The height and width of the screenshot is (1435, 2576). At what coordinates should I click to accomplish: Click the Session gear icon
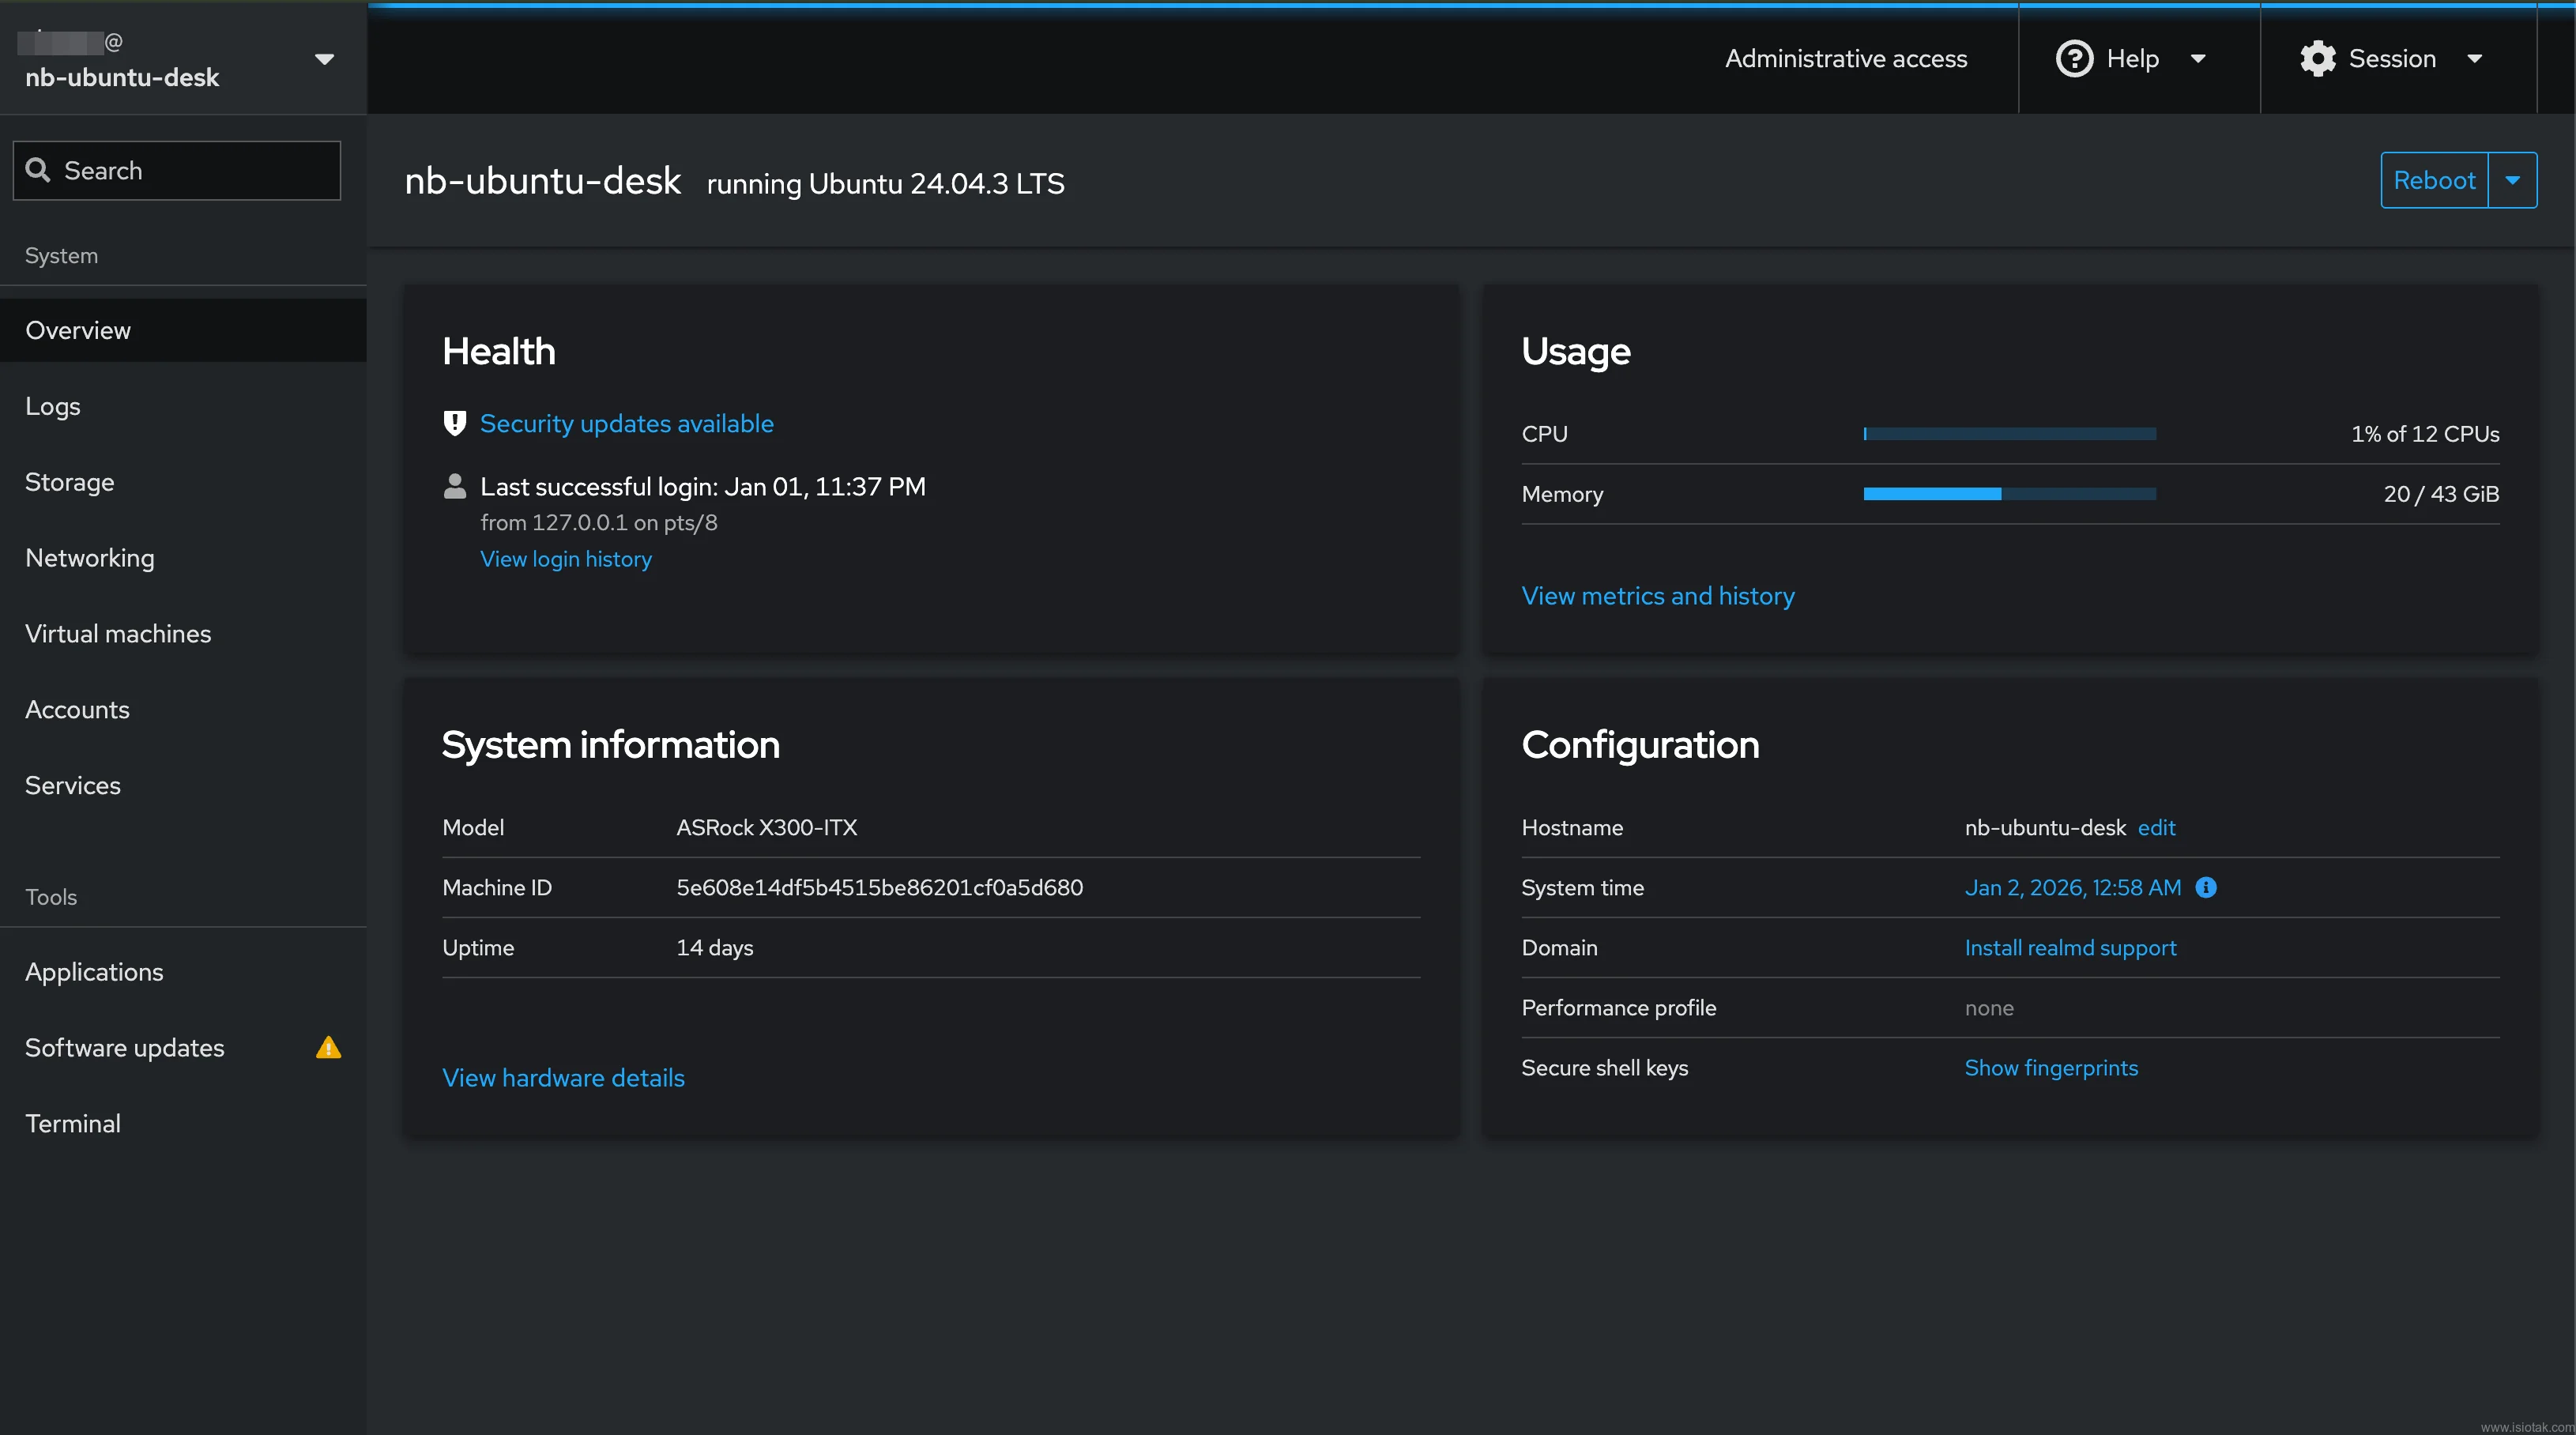(2317, 59)
